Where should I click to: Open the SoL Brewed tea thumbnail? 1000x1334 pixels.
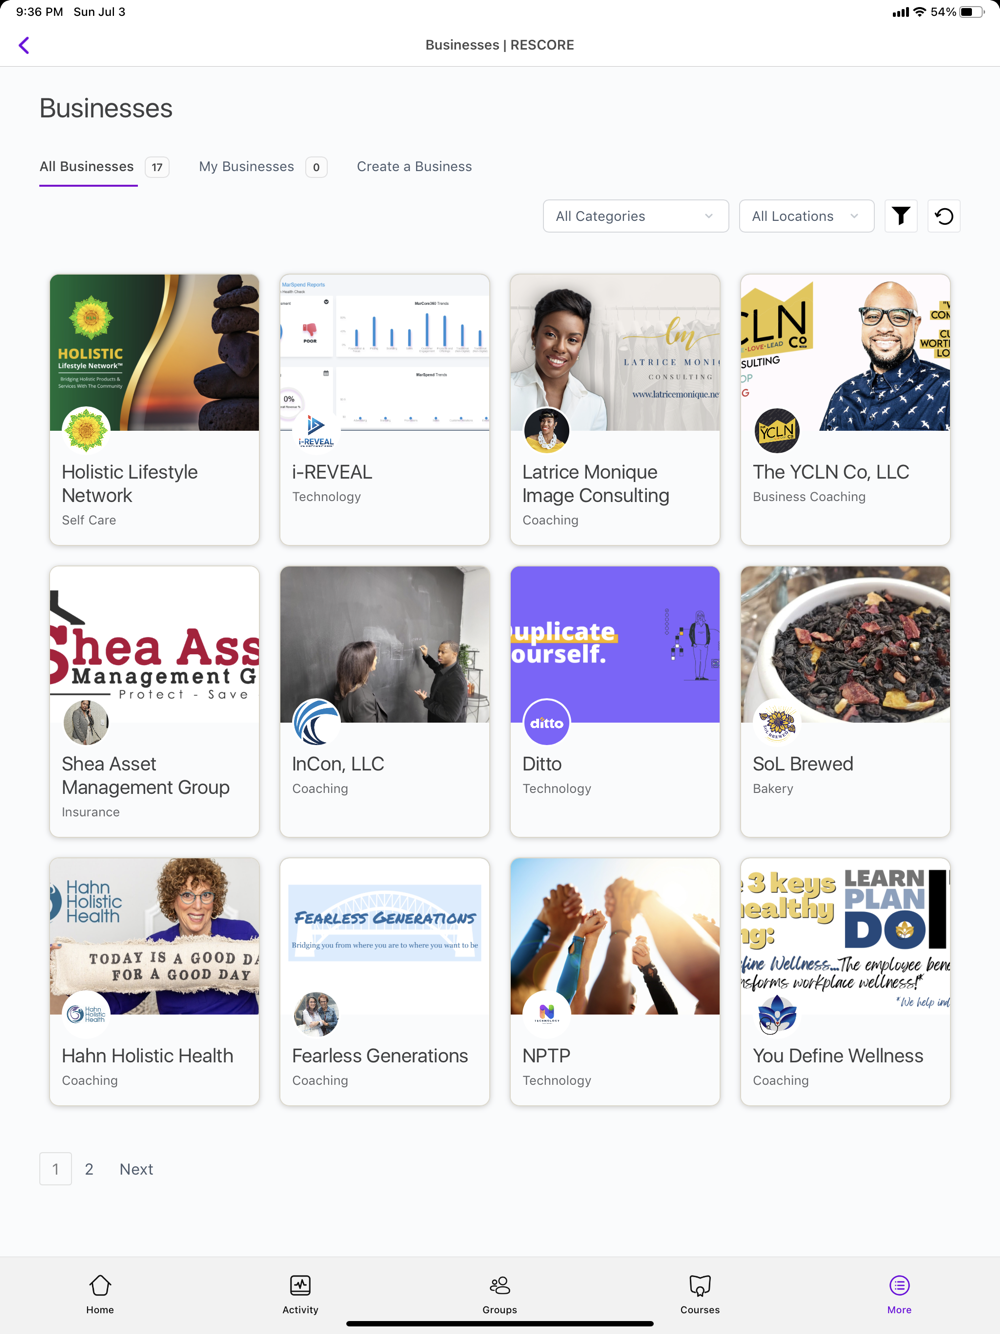coord(845,644)
